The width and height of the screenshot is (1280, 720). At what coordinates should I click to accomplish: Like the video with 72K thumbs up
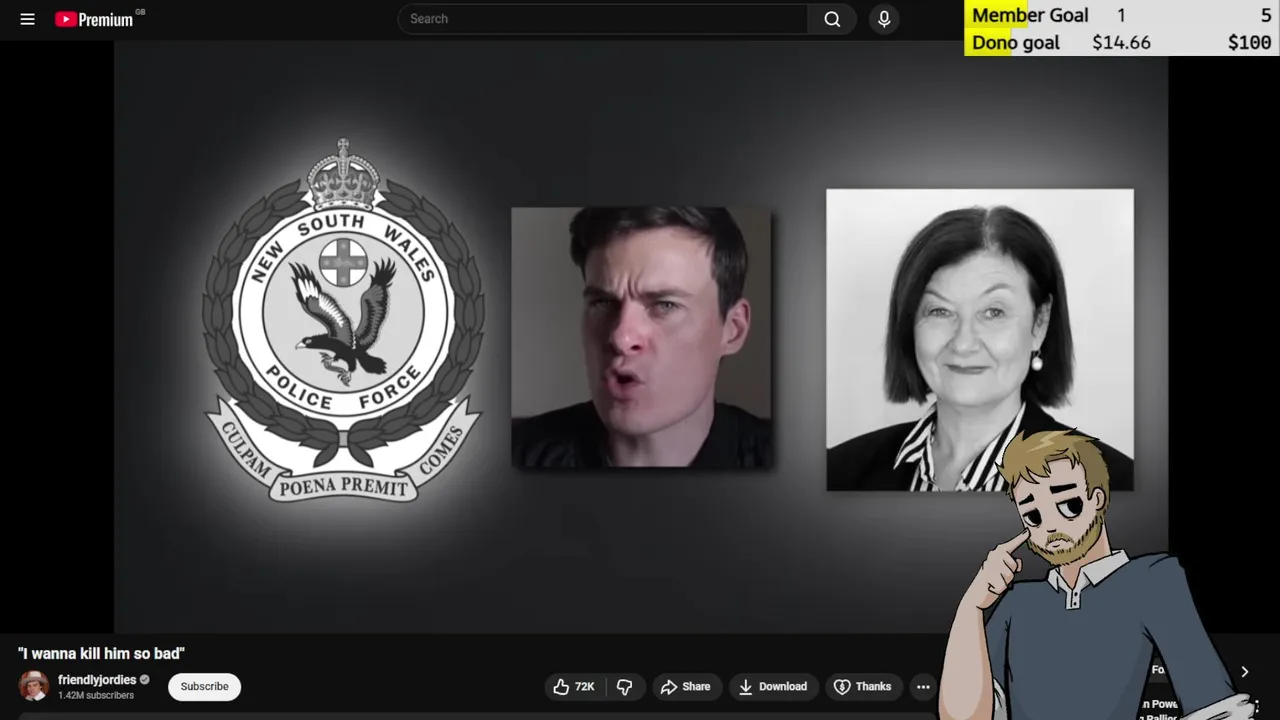(574, 687)
